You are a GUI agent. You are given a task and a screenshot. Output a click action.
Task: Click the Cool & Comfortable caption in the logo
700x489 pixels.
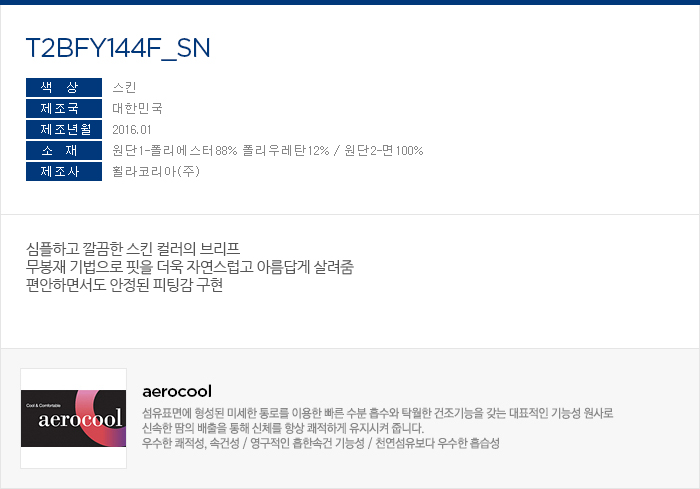[43, 405]
